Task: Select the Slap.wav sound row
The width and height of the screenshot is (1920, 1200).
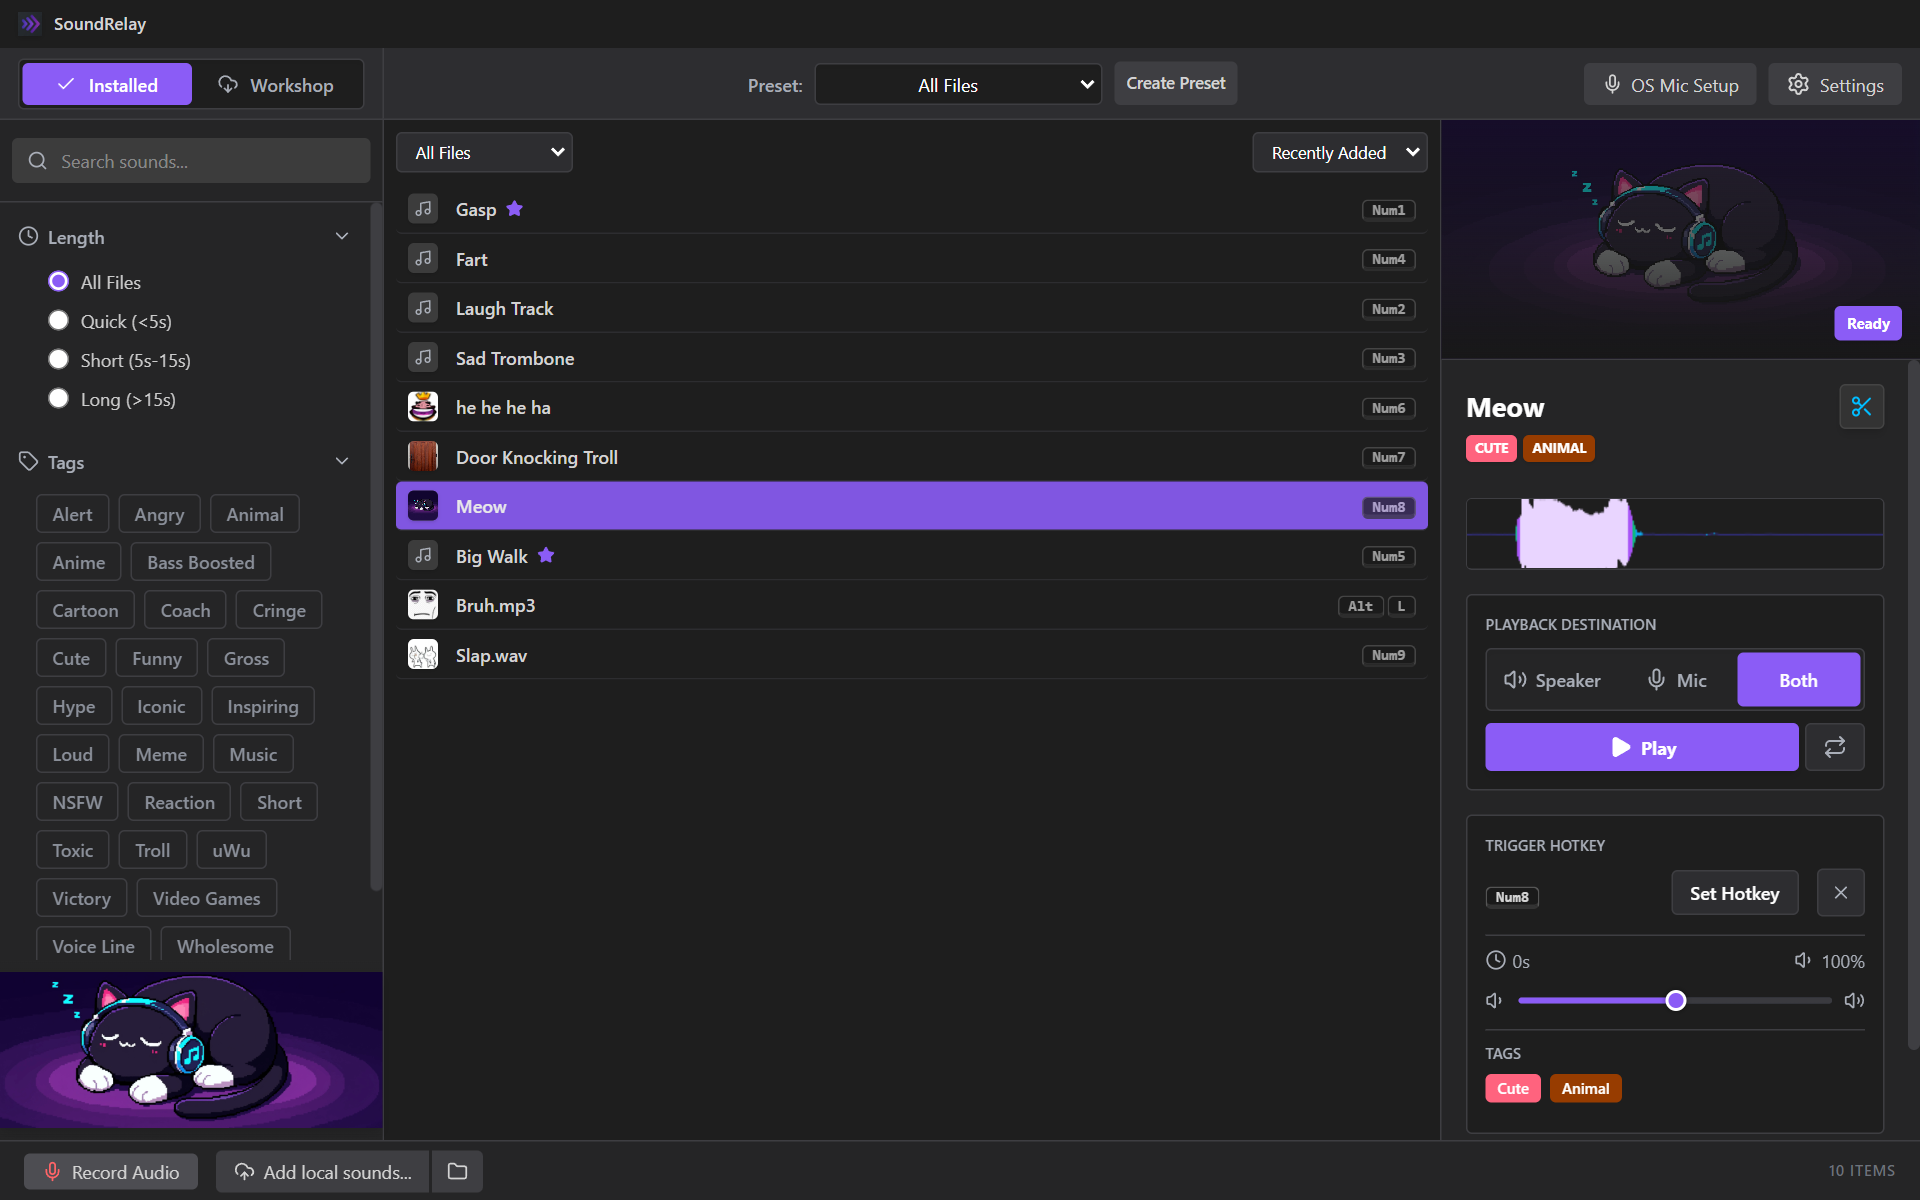Action: (x=911, y=655)
